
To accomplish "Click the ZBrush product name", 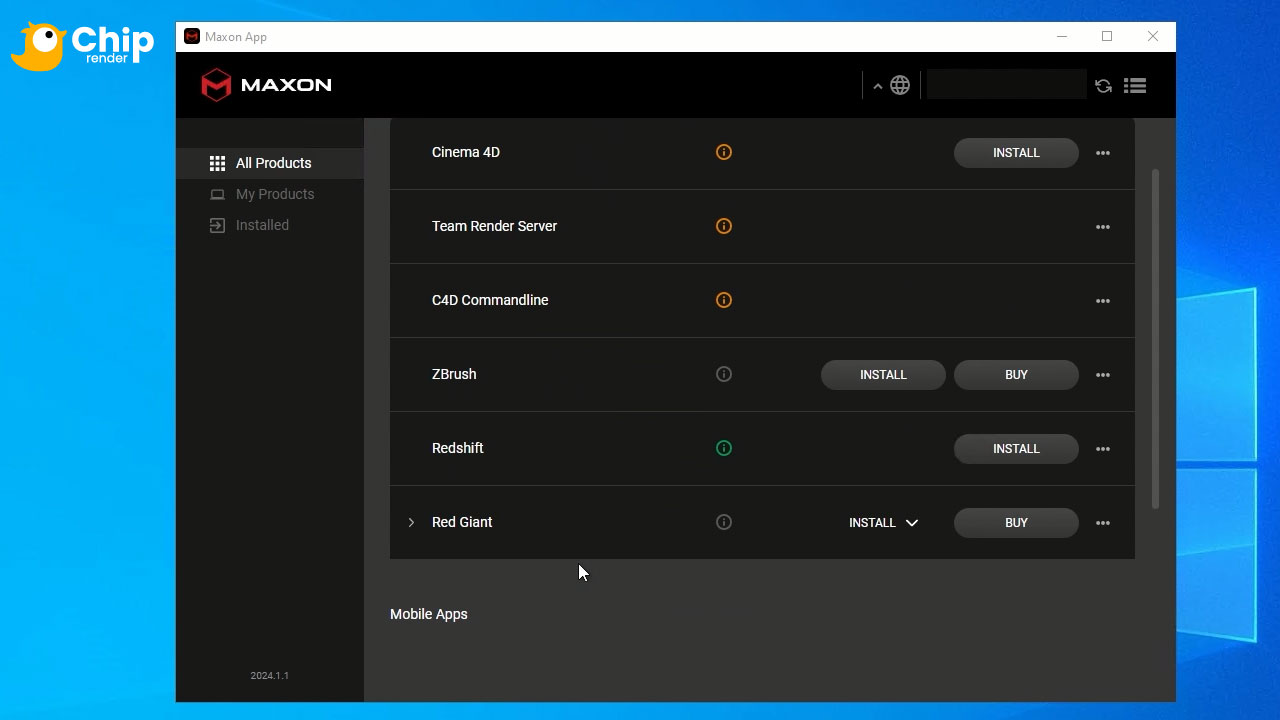I will tap(454, 374).
